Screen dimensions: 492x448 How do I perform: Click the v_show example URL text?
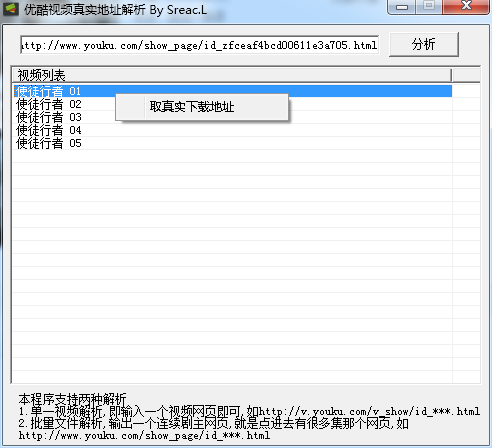coord(369,411)
